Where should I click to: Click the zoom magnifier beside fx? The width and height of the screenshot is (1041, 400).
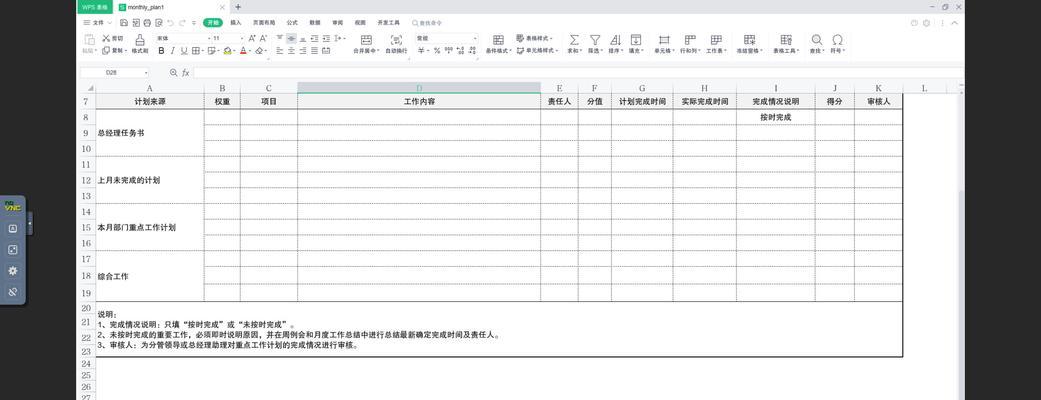[173, 72]
